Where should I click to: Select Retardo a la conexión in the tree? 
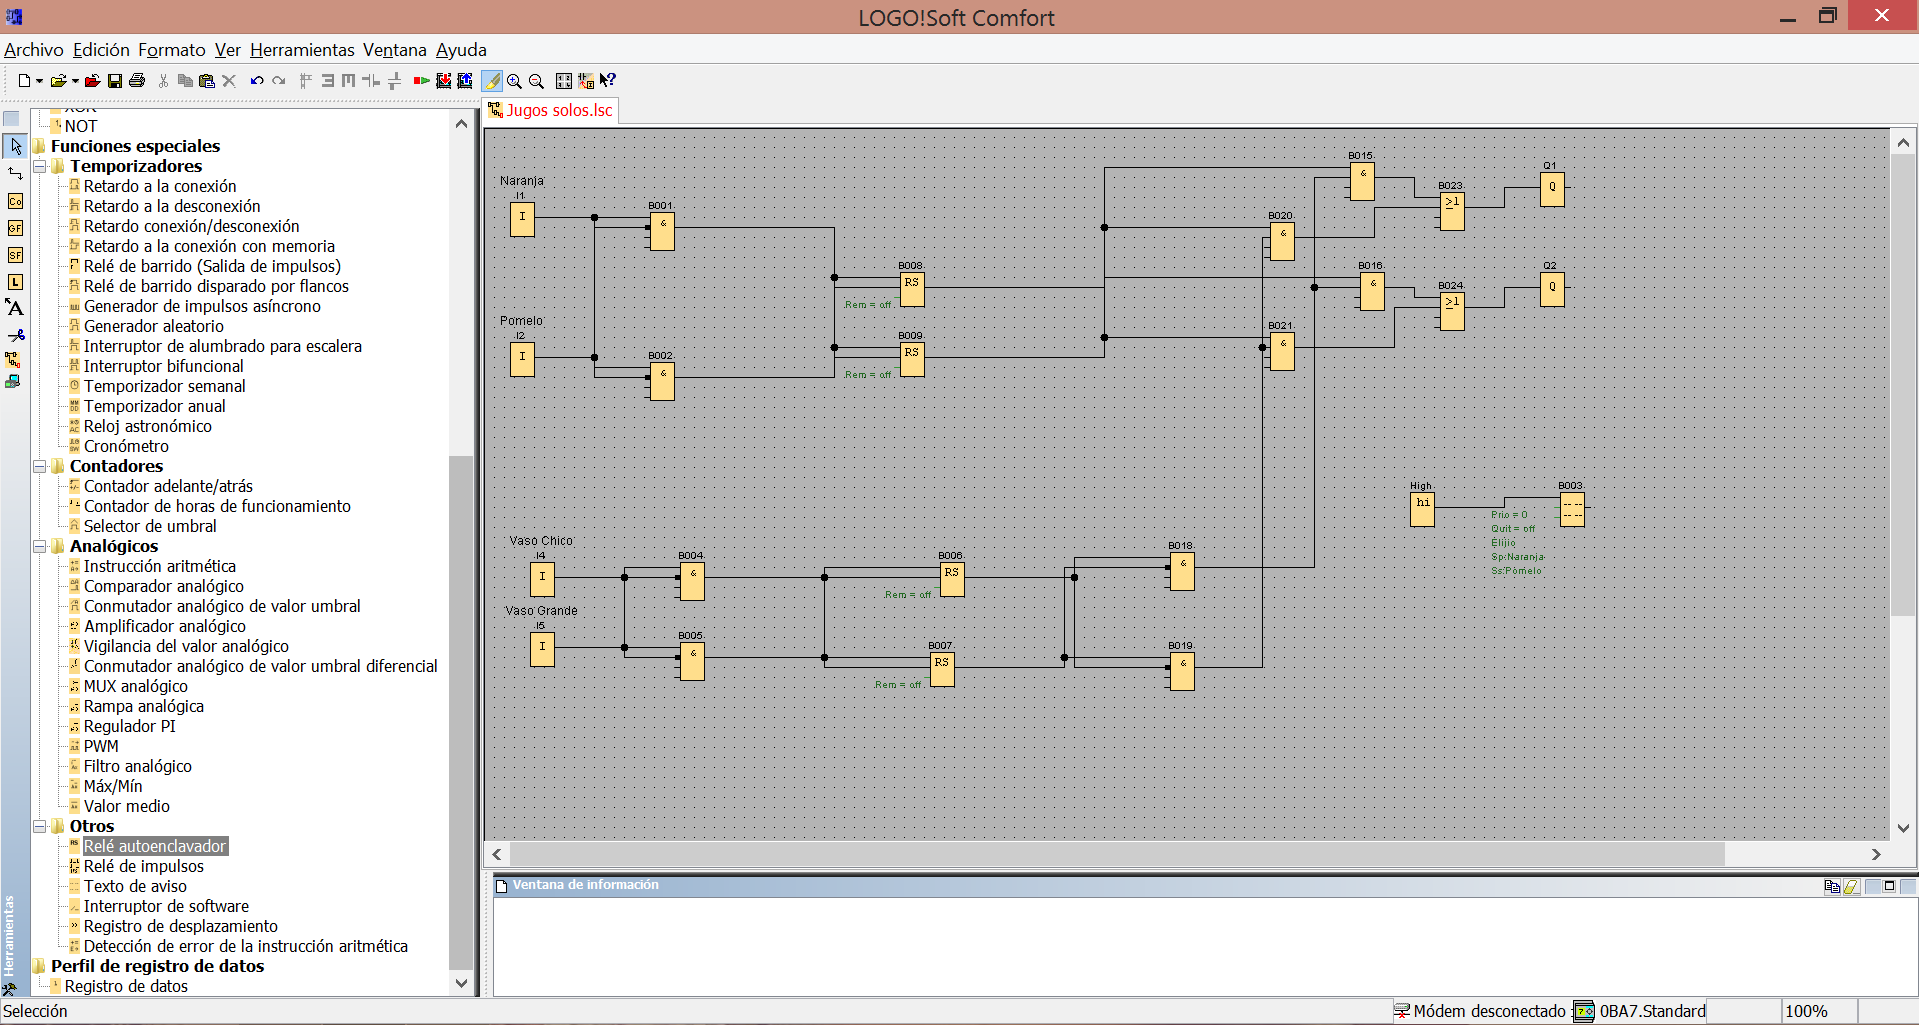pos(160,186)
